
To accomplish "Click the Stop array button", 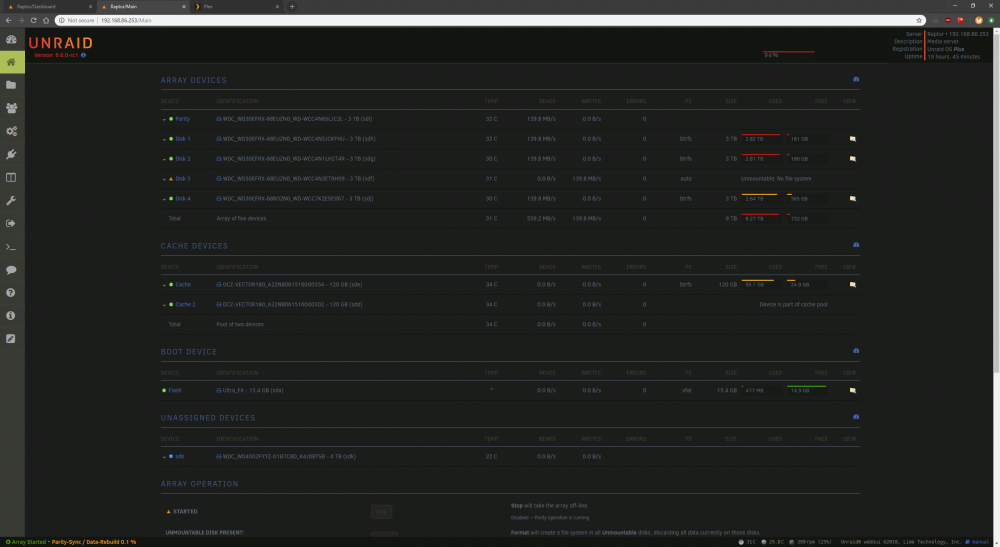I will point(381,511).
